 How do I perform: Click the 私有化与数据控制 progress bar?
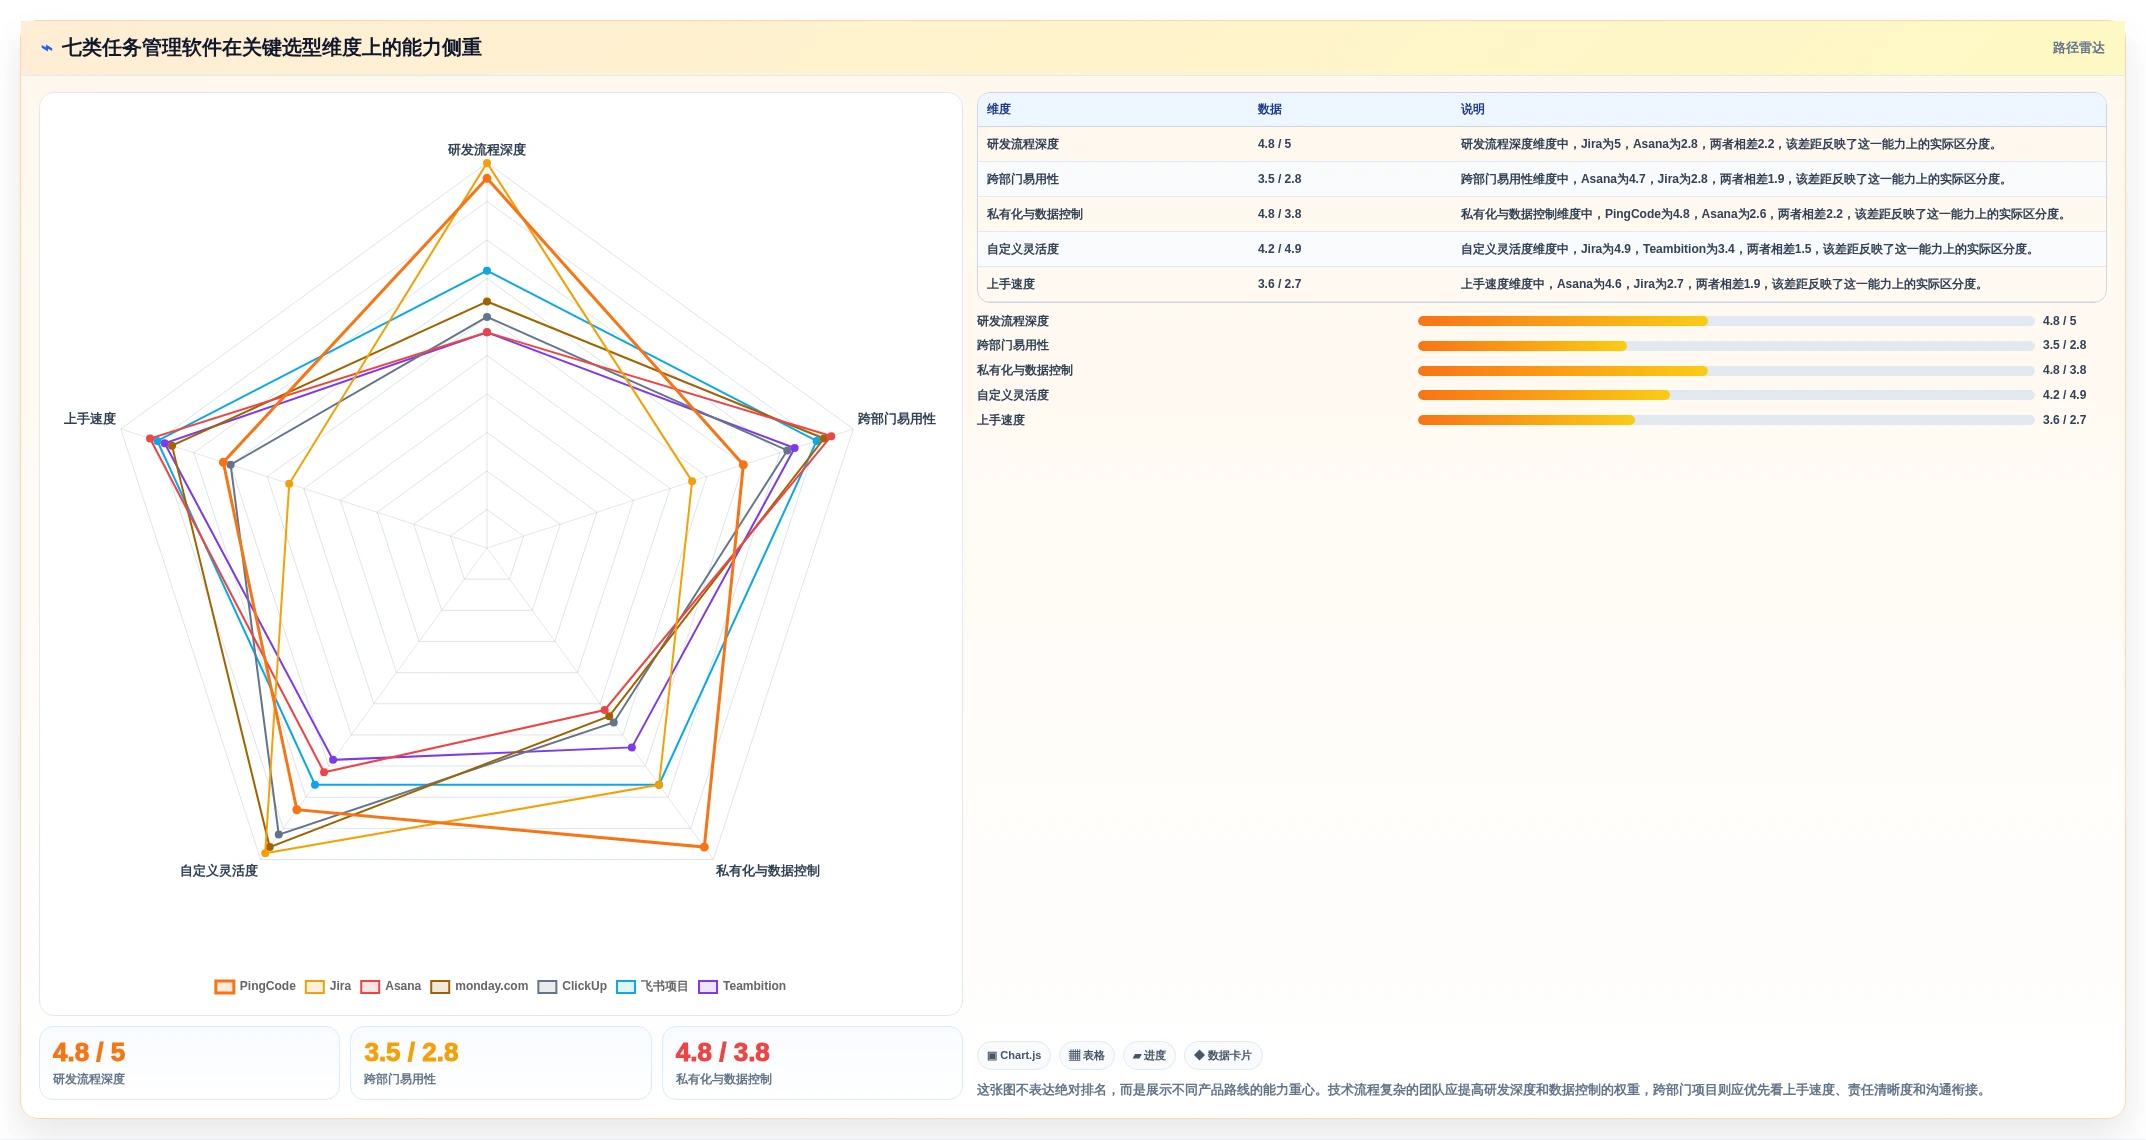pyautogui.click(x=1726, y=371)
